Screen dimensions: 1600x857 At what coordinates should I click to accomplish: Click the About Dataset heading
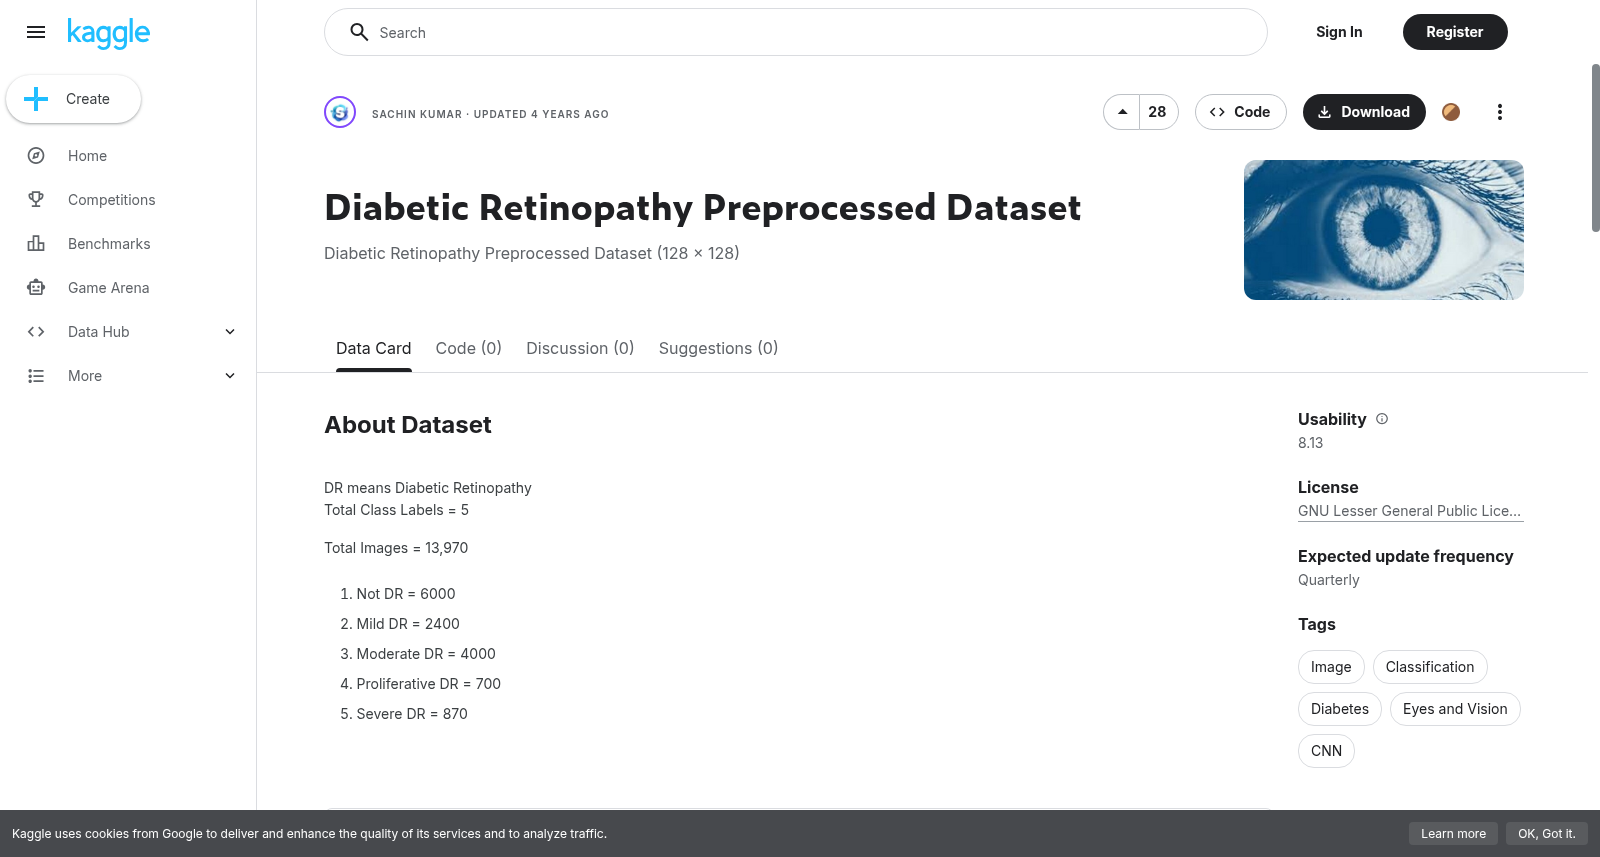pos(408,425)
